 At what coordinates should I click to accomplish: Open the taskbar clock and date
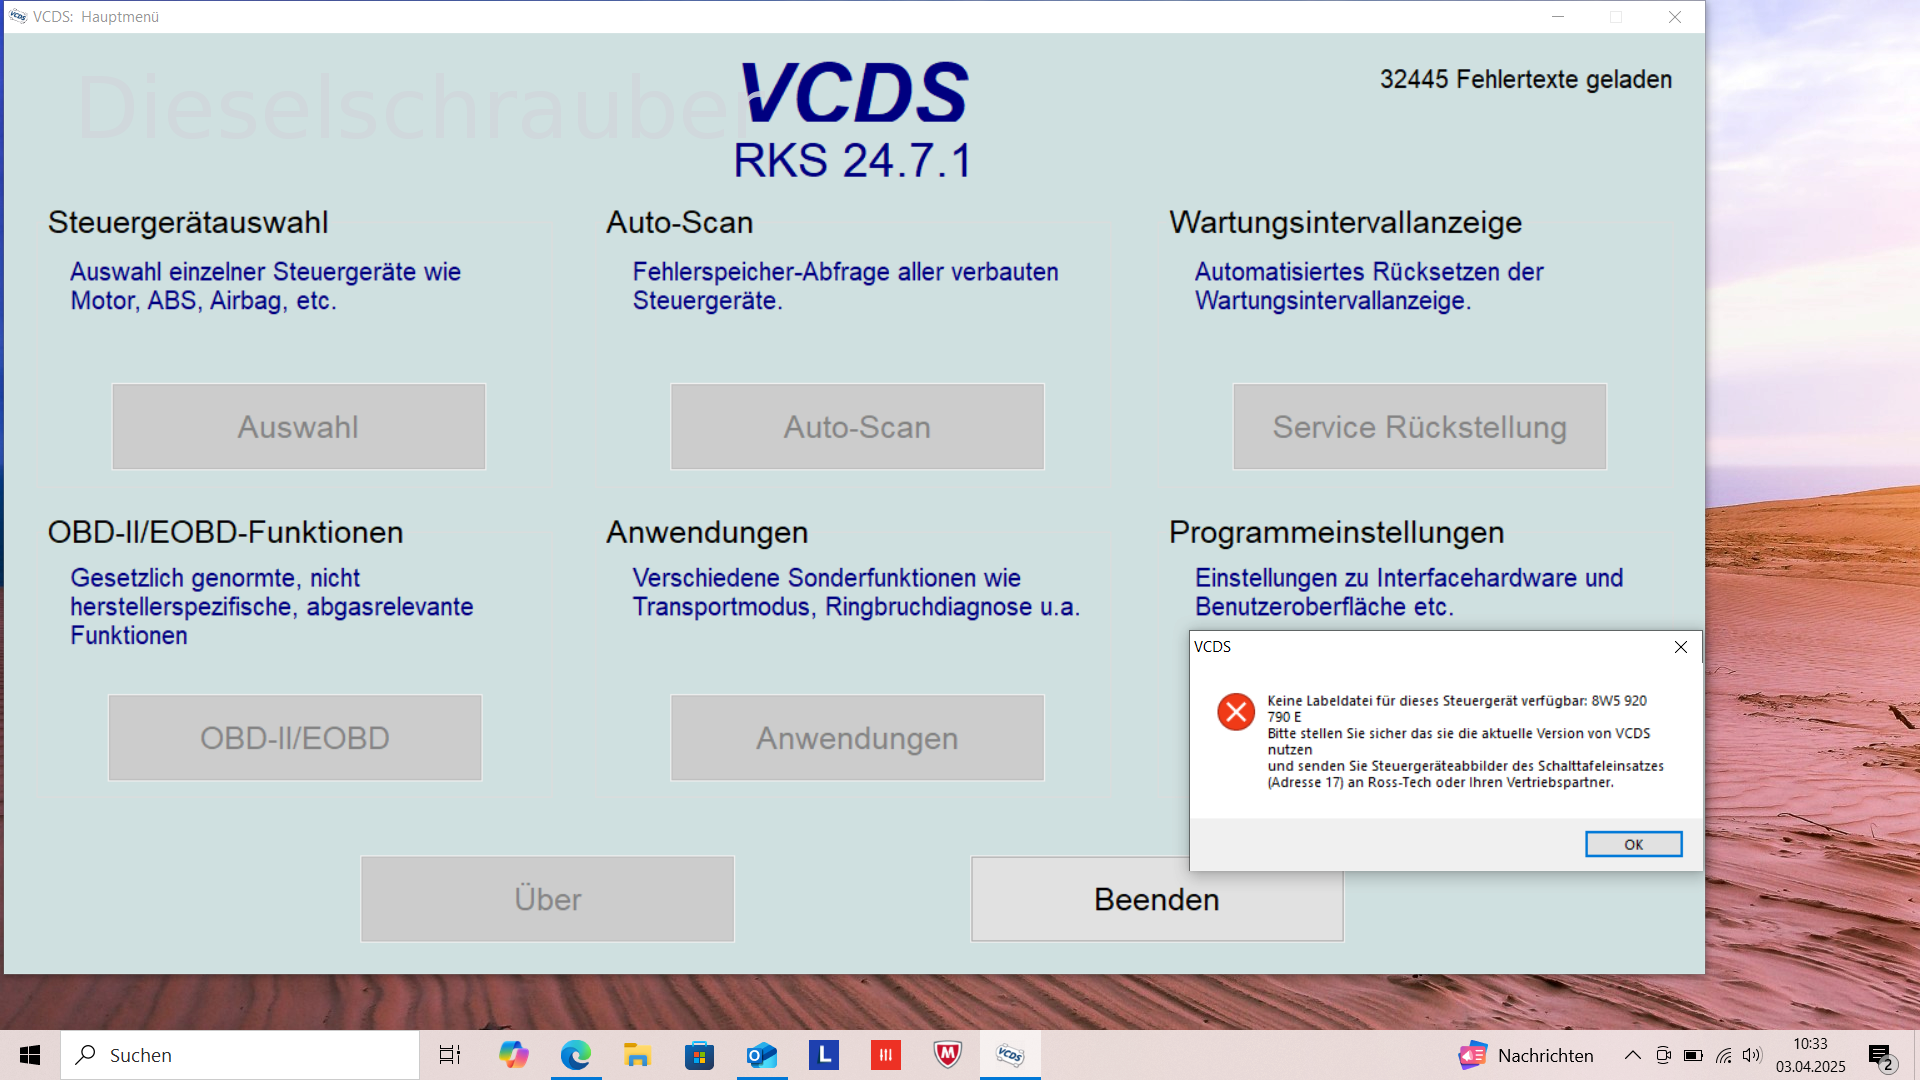1810,1055
